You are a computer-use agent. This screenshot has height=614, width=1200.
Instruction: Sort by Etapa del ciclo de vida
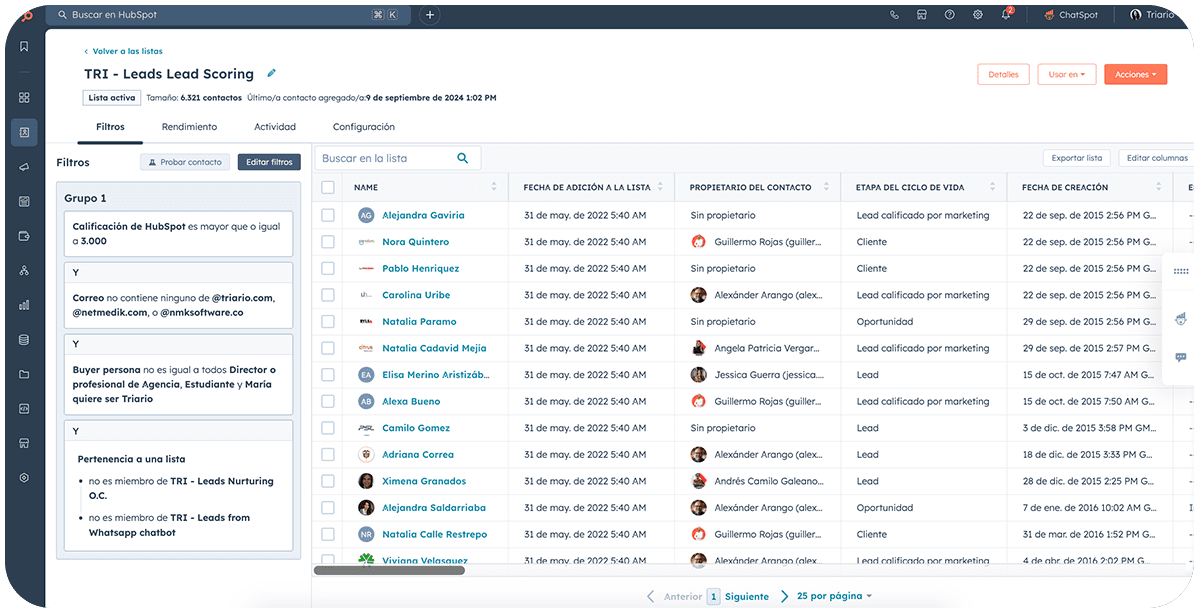pyautogui.click(x=993, y=187)
